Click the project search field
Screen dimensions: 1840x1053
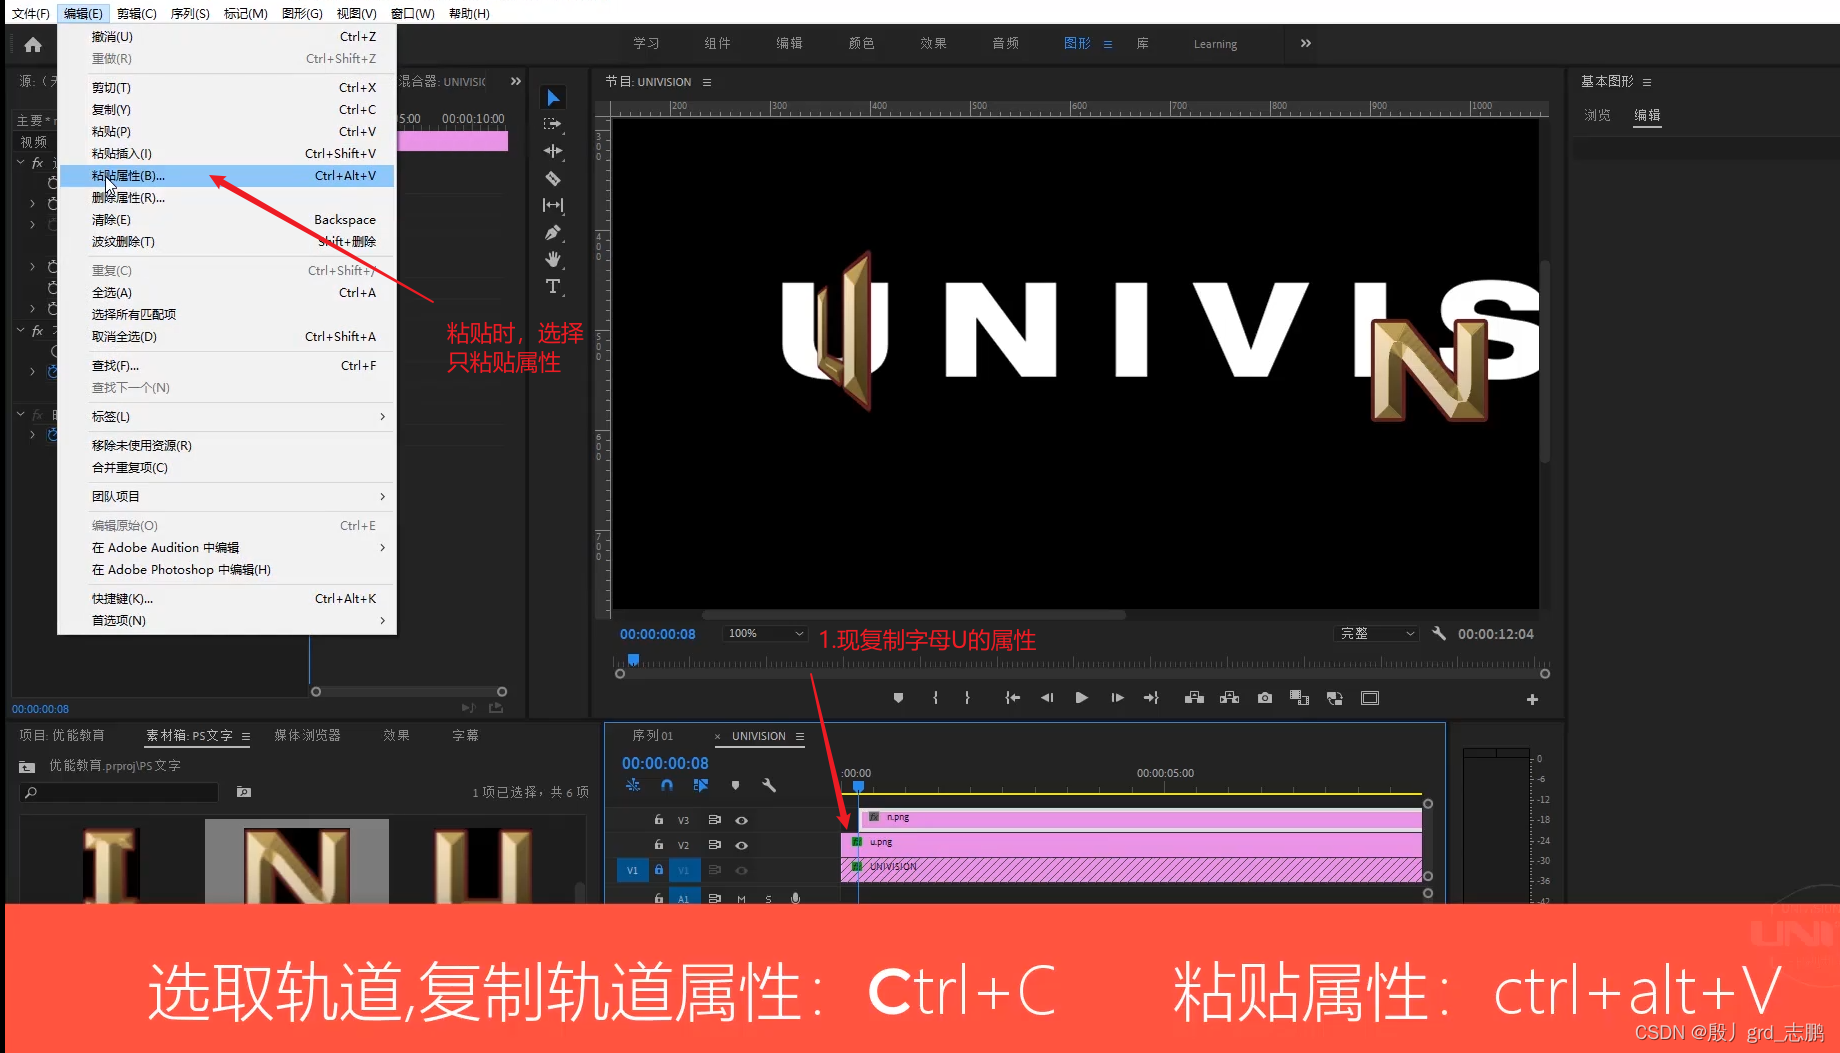[x=119, y=792]
